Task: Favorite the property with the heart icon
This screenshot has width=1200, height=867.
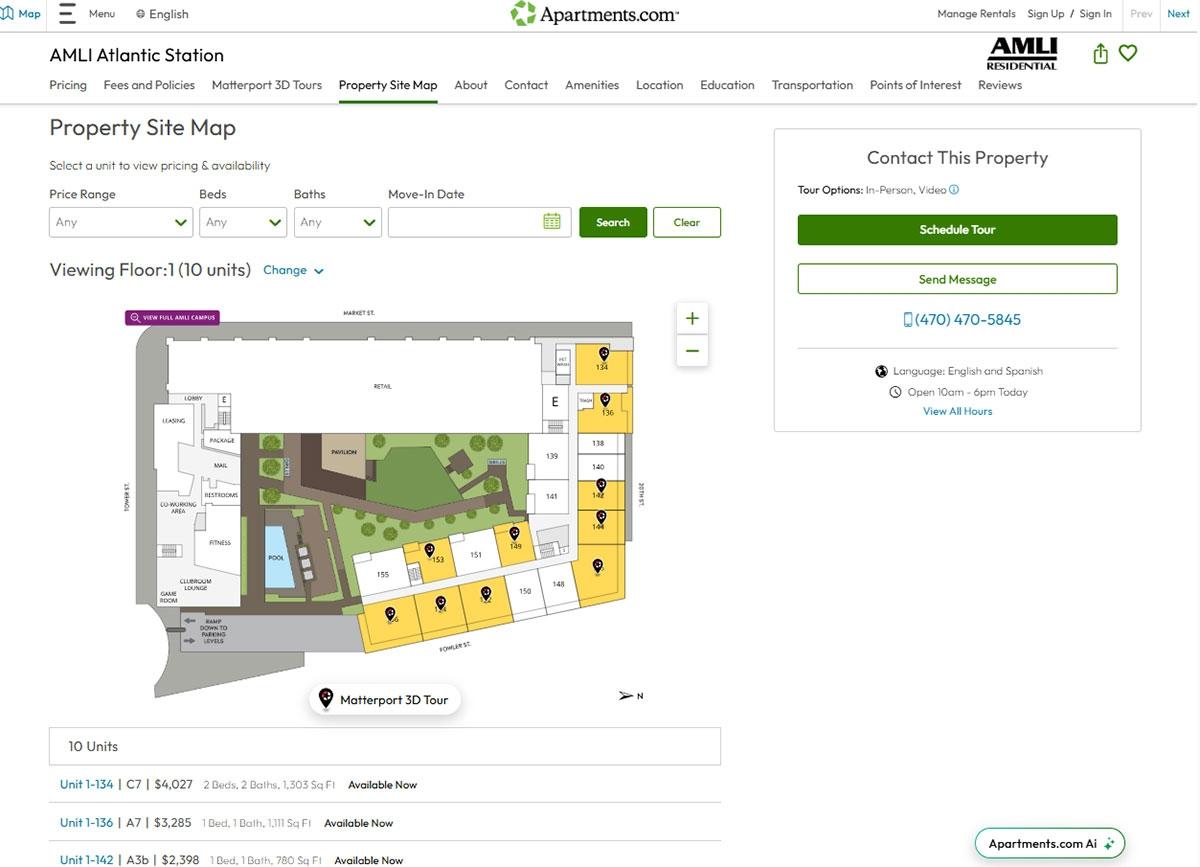Action: coord(1128,53)
